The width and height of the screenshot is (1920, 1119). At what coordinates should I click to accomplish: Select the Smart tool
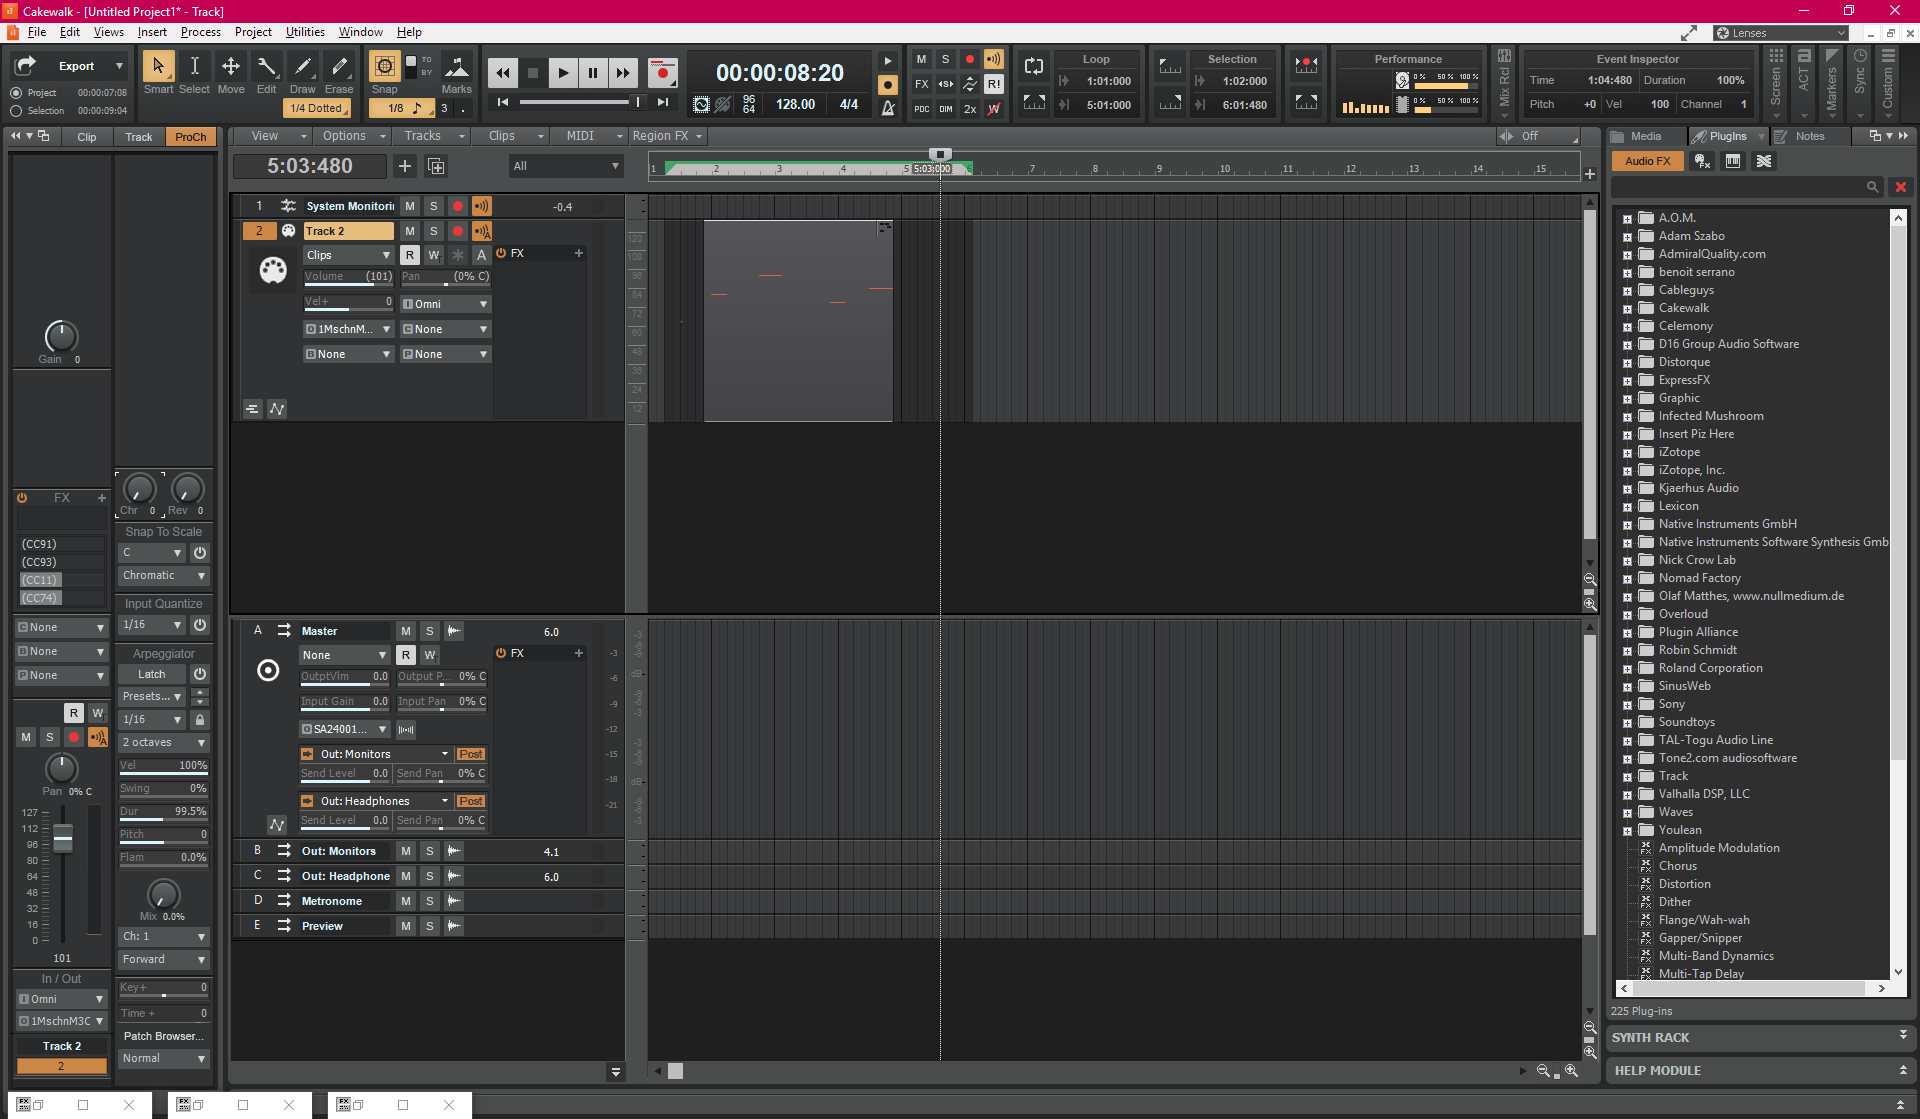[157, 66]
